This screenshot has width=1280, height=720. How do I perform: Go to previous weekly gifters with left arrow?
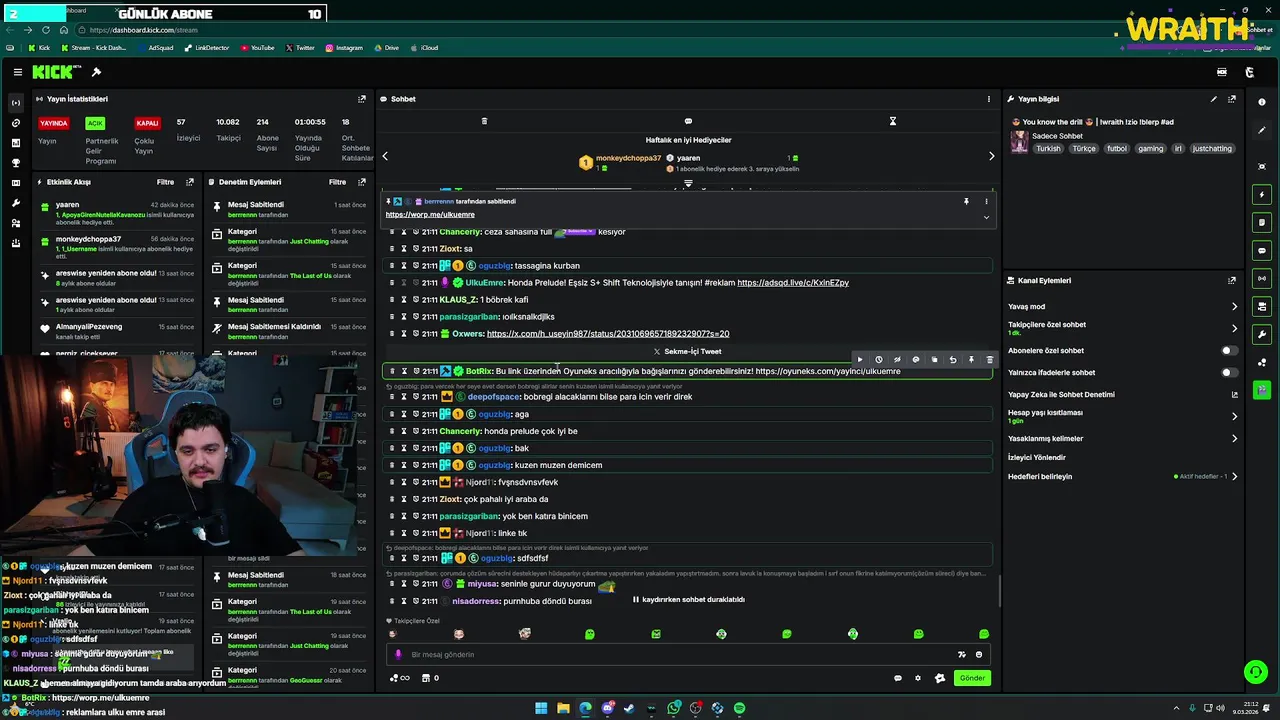pyautogui.click(x=385, y=156)
